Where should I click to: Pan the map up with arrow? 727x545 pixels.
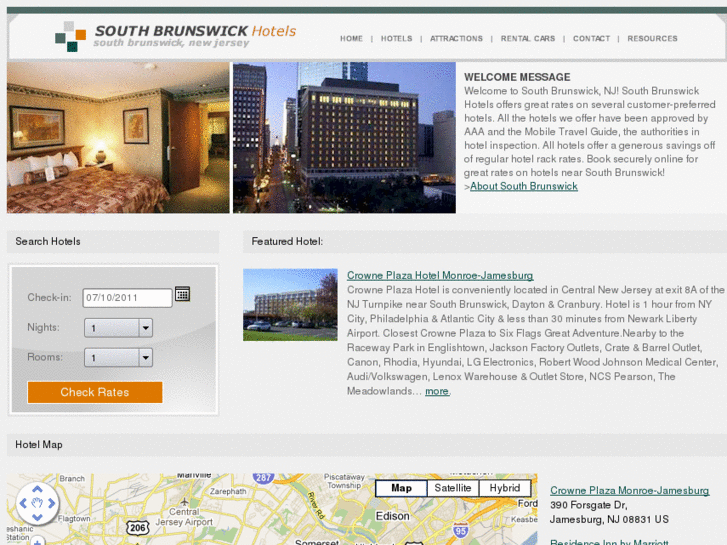37,489
